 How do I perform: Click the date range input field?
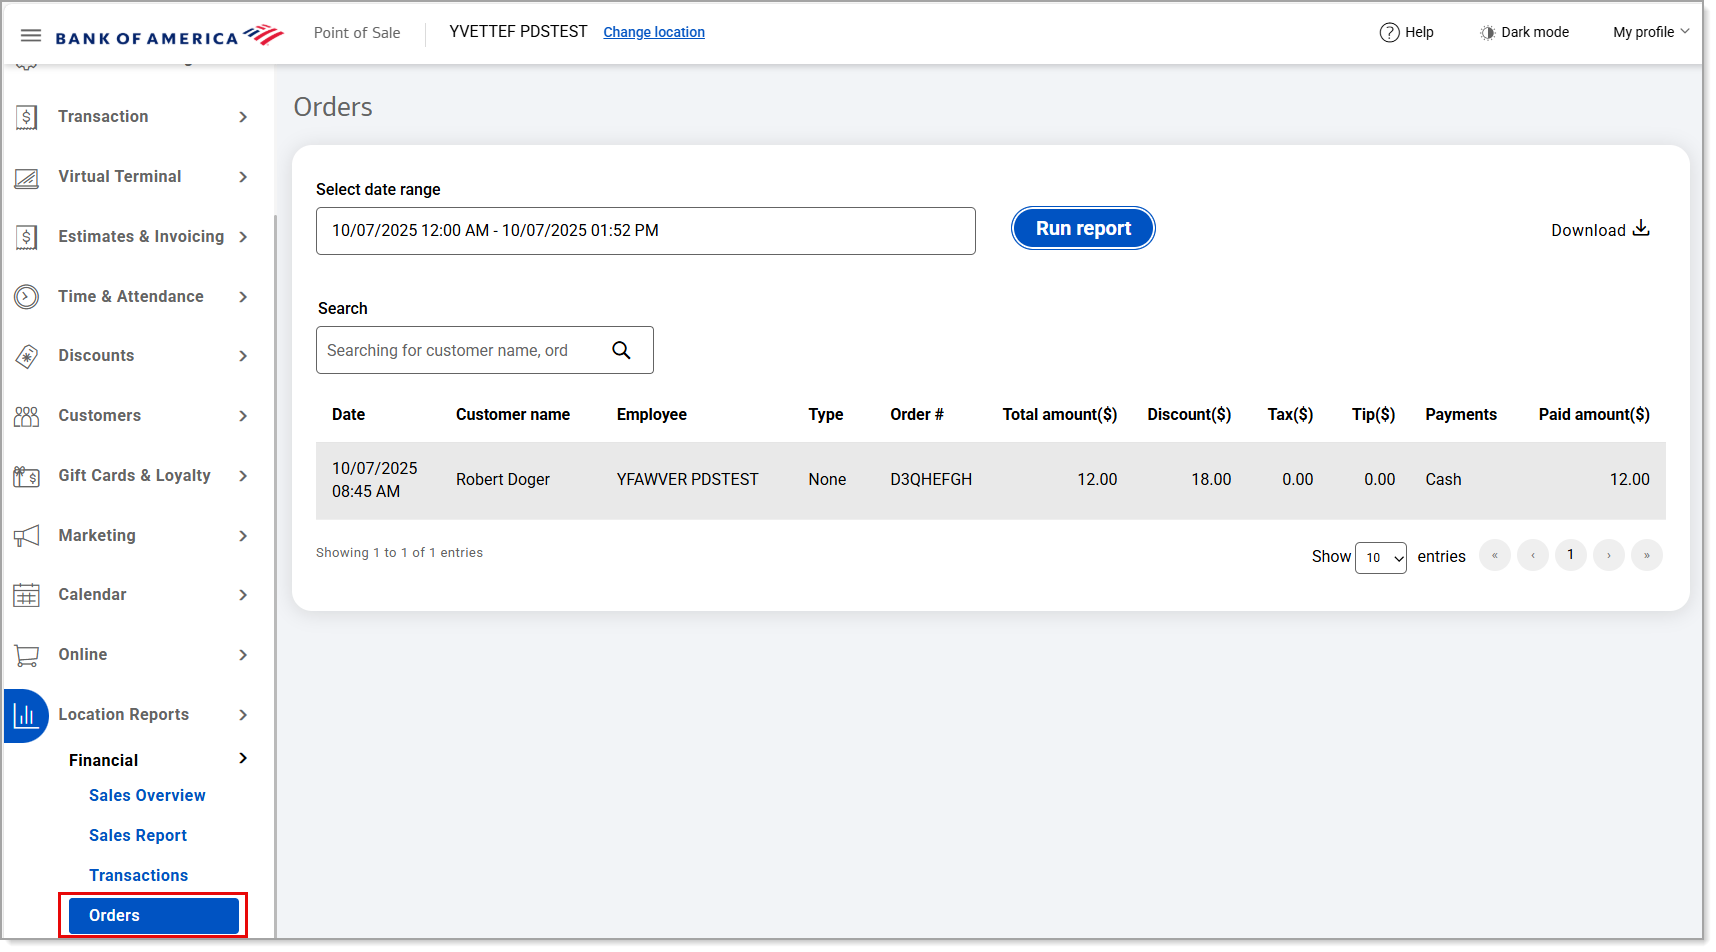645,231
